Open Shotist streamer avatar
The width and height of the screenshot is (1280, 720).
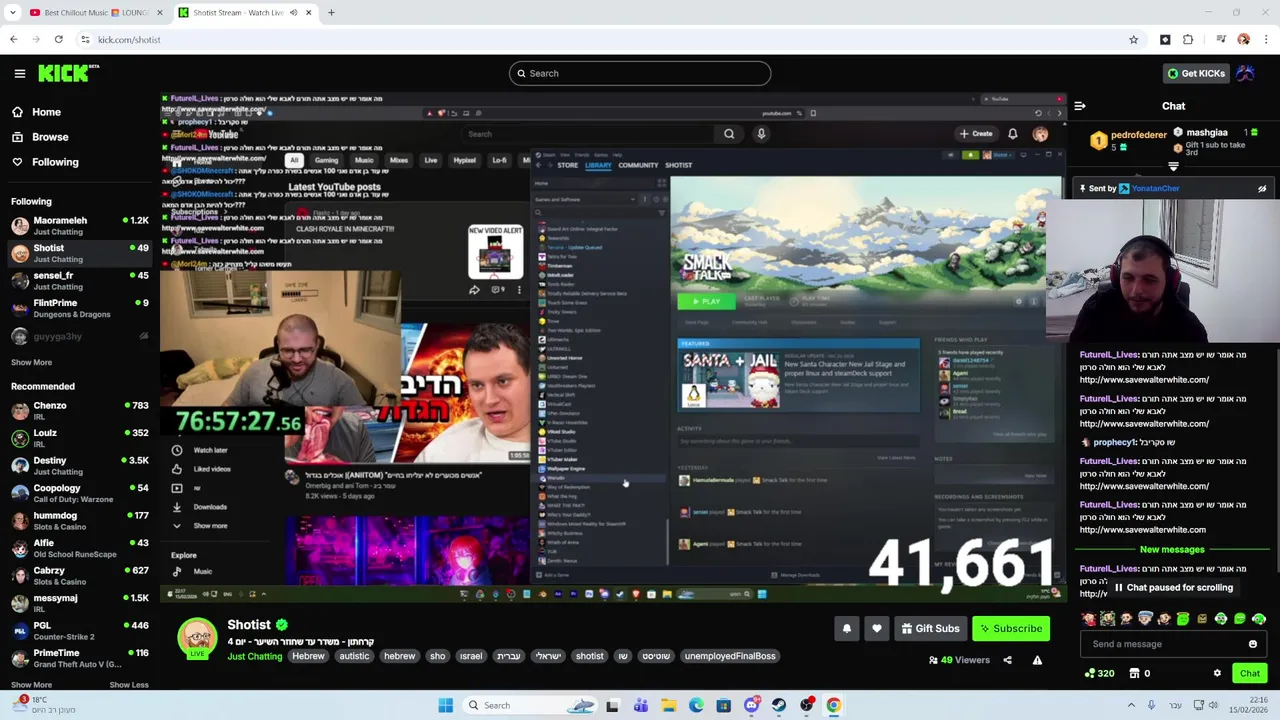tap(197, 639)
